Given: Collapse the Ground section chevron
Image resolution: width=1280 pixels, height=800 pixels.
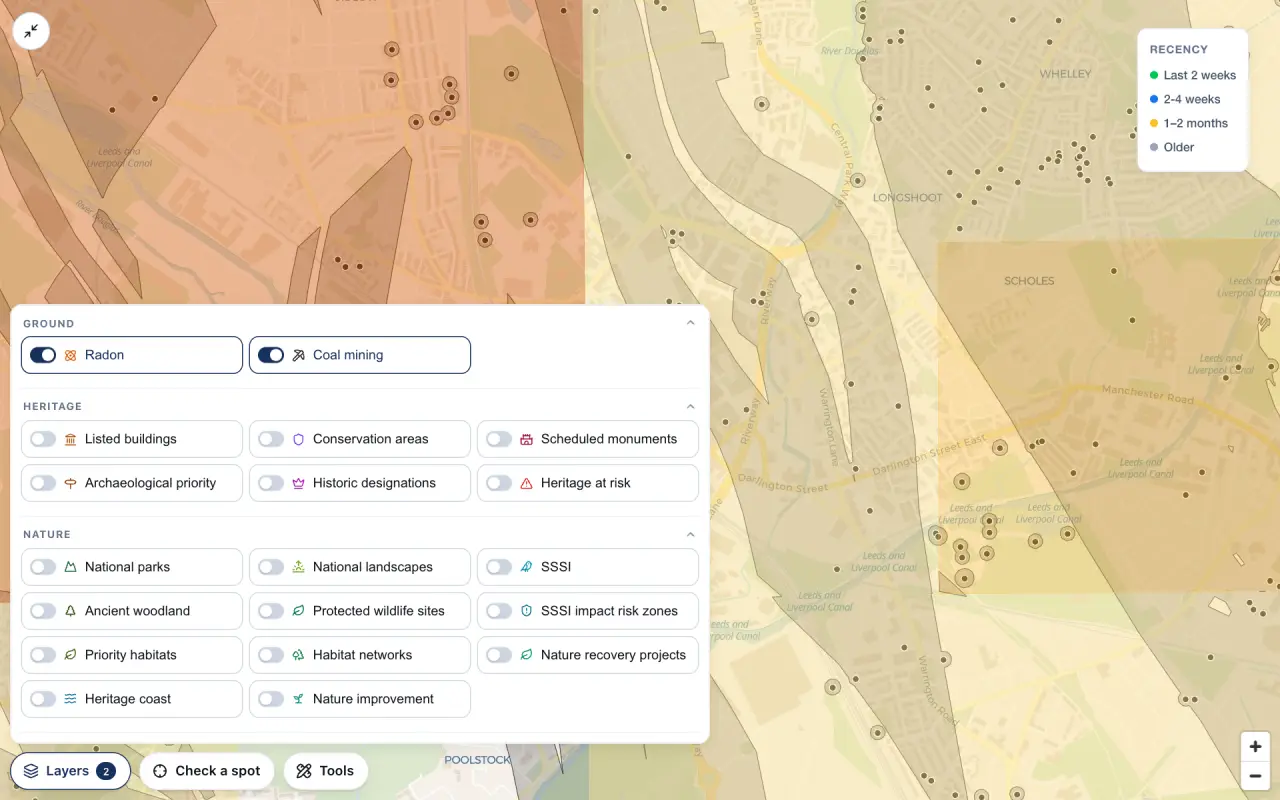Looking at the screenshot, I should point(690,323).
